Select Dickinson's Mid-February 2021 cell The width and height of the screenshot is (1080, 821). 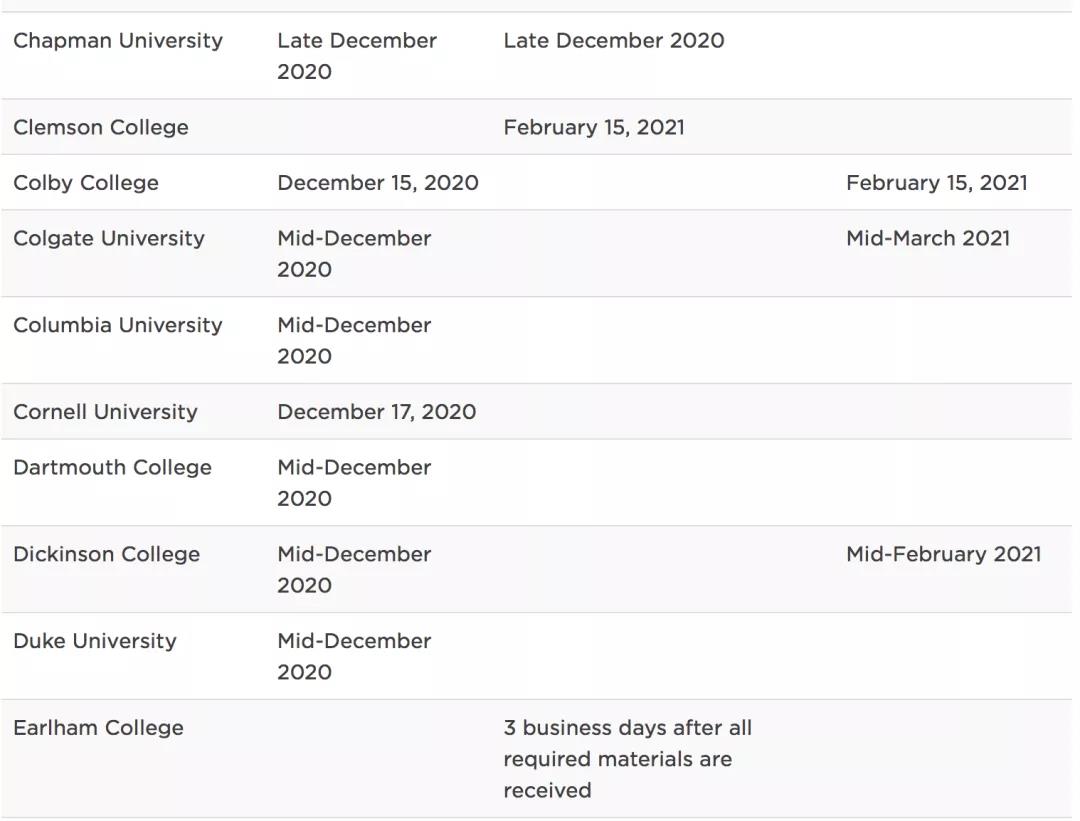coord(944,555)
